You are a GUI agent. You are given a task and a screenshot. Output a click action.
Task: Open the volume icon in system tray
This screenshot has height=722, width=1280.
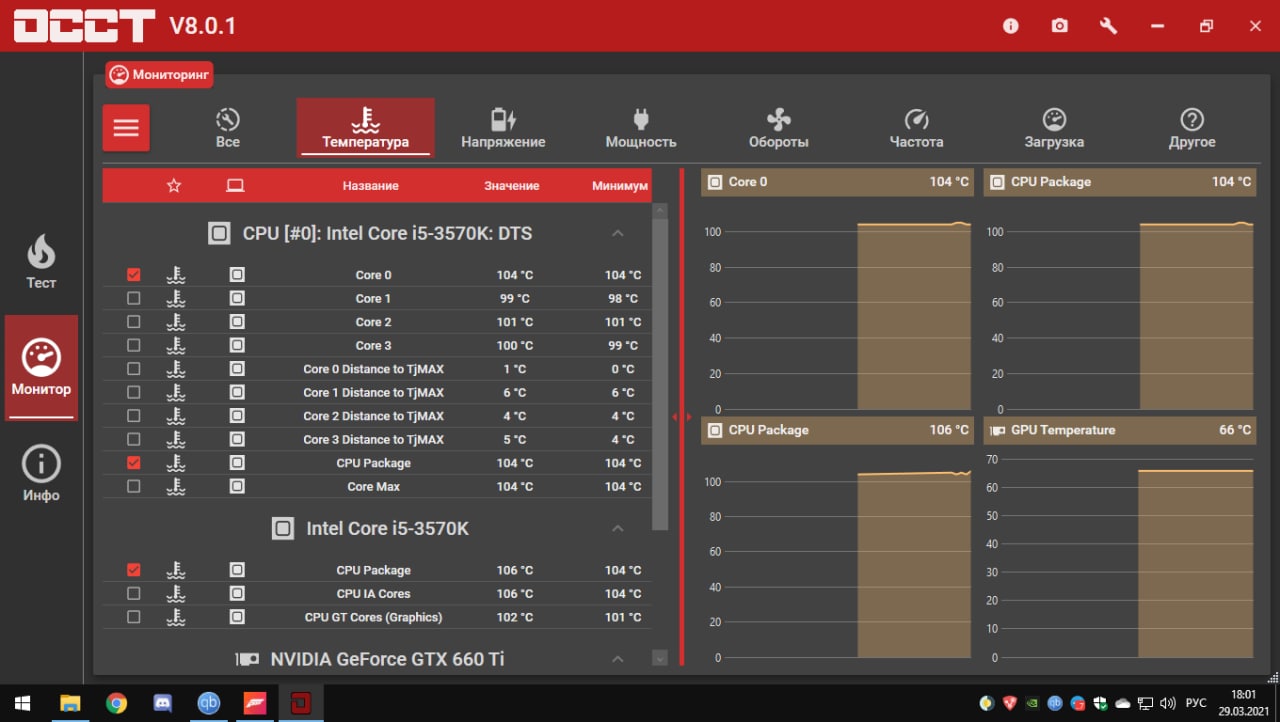click(1167, 703)
